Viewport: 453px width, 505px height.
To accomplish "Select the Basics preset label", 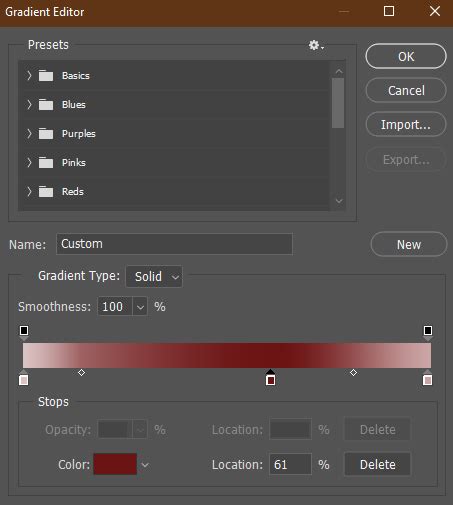I will pyautogui.click(x=76, y=76).
